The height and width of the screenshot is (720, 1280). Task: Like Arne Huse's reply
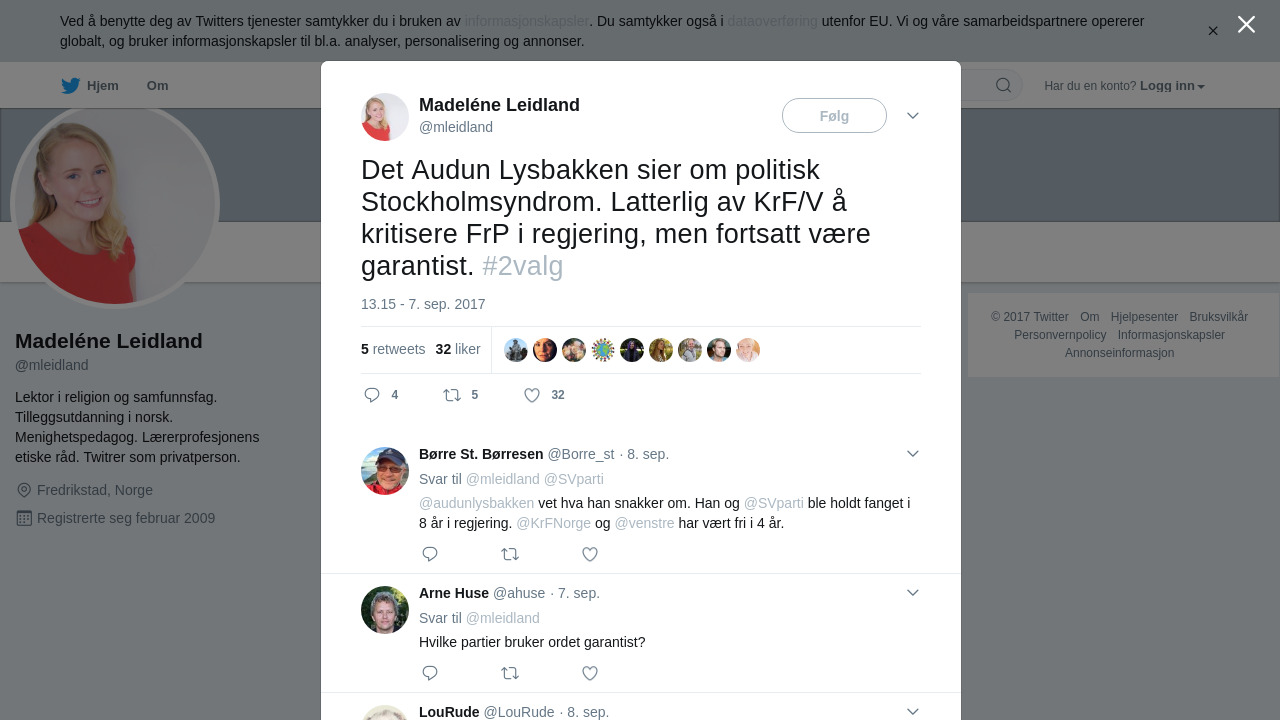pos(590,673)
